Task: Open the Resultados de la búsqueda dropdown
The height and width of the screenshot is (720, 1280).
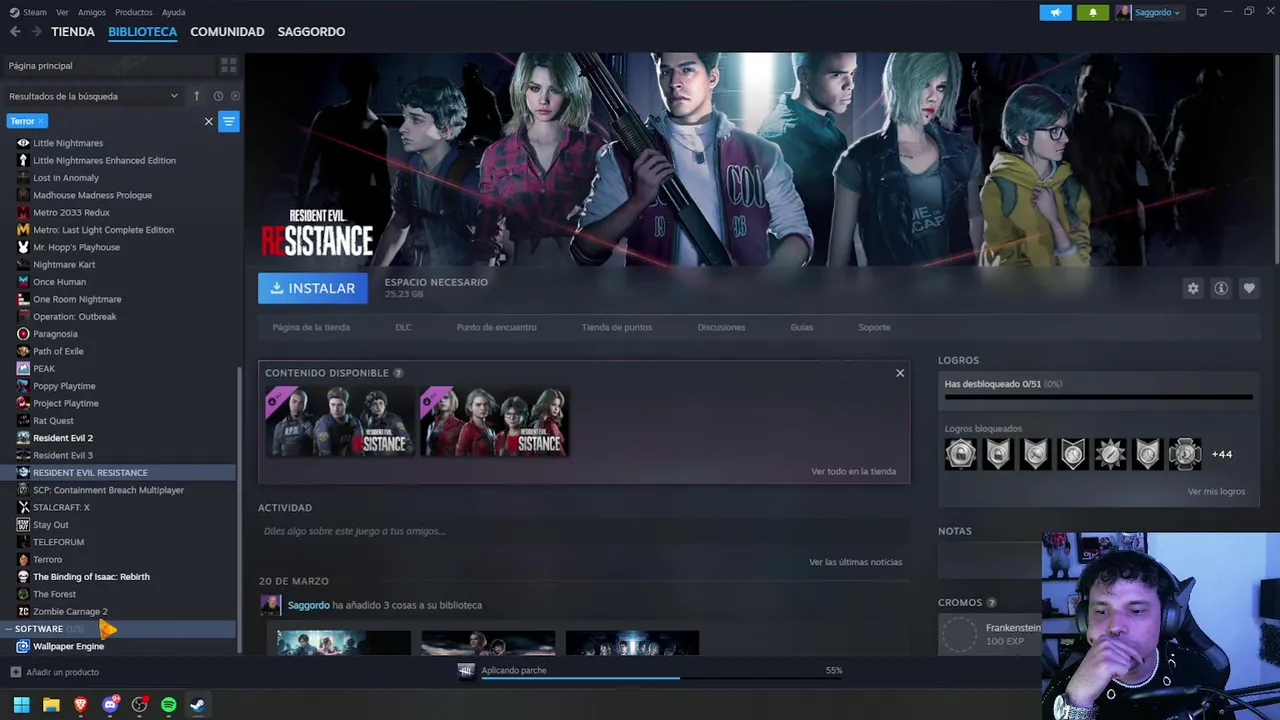Action: coord(93,96)
